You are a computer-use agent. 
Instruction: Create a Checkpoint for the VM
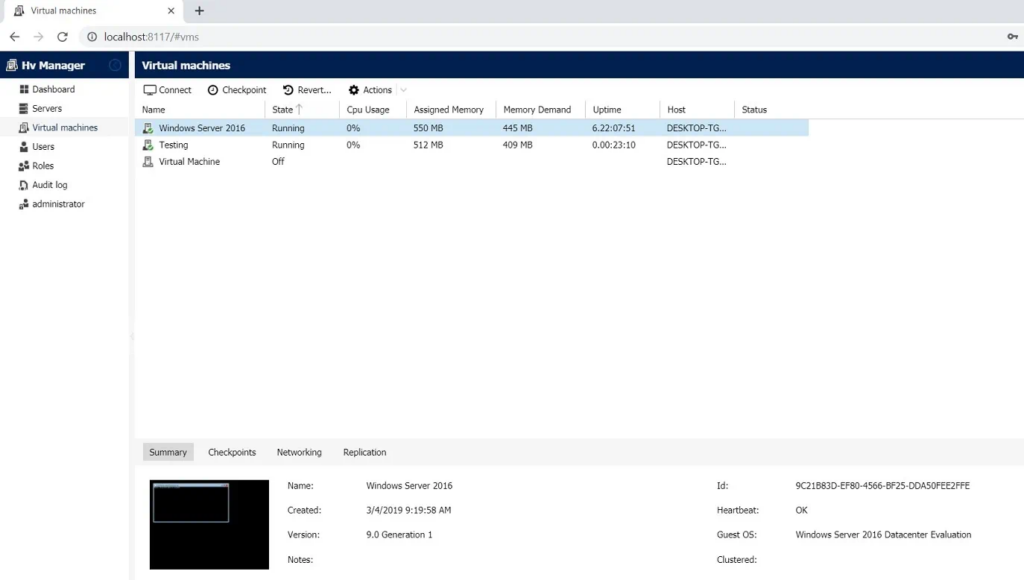[x=236, y=89]
